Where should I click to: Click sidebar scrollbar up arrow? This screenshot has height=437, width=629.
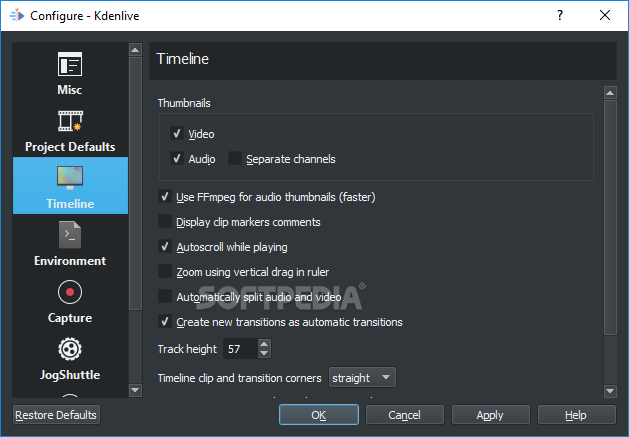coord(135,50)
